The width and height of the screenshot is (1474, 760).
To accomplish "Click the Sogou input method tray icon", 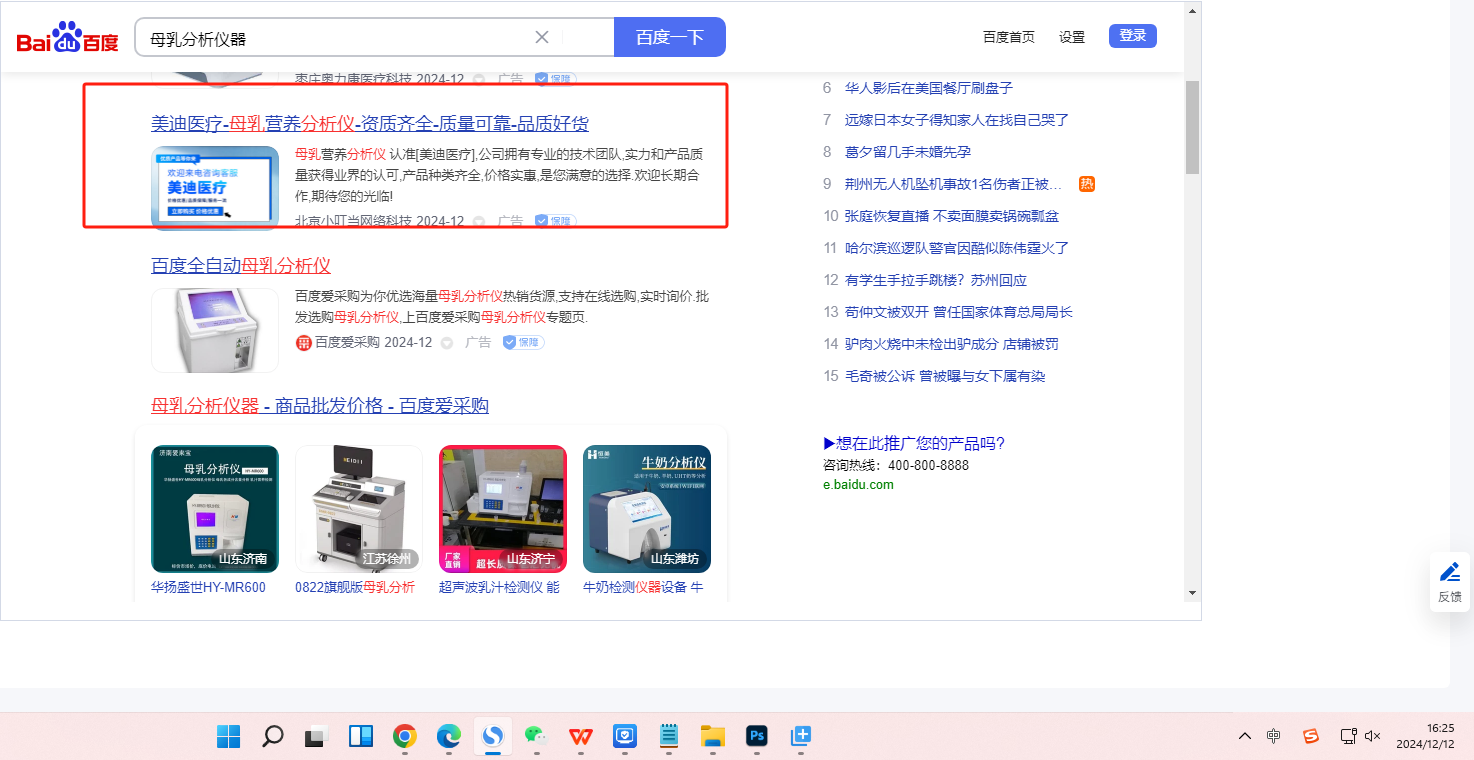I will point(1311,737).
